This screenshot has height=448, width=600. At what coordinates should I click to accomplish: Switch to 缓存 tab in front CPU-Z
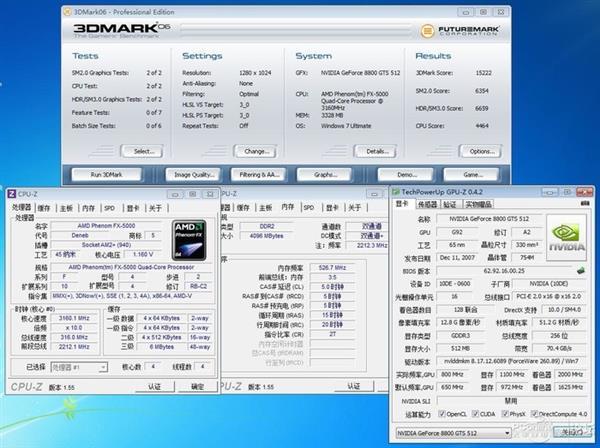tap(44, 208)
